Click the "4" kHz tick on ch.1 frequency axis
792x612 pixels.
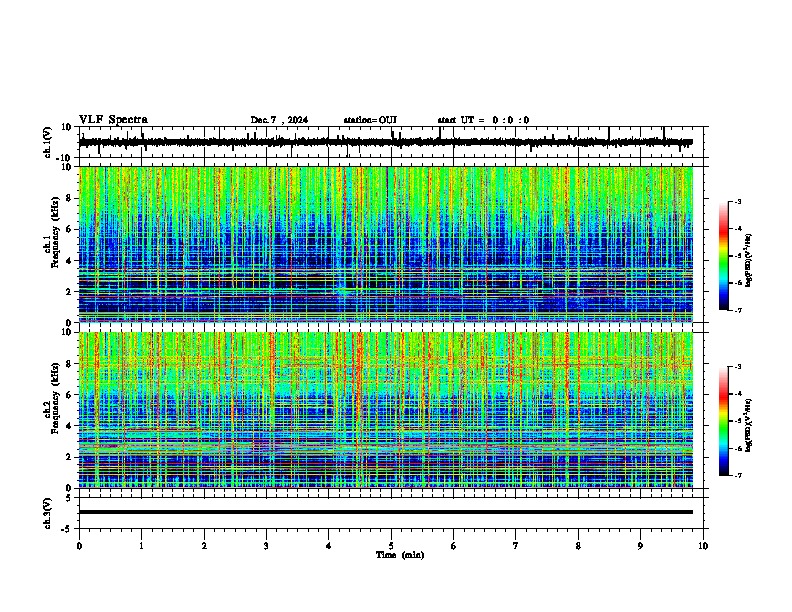click(x=69, y=261)
